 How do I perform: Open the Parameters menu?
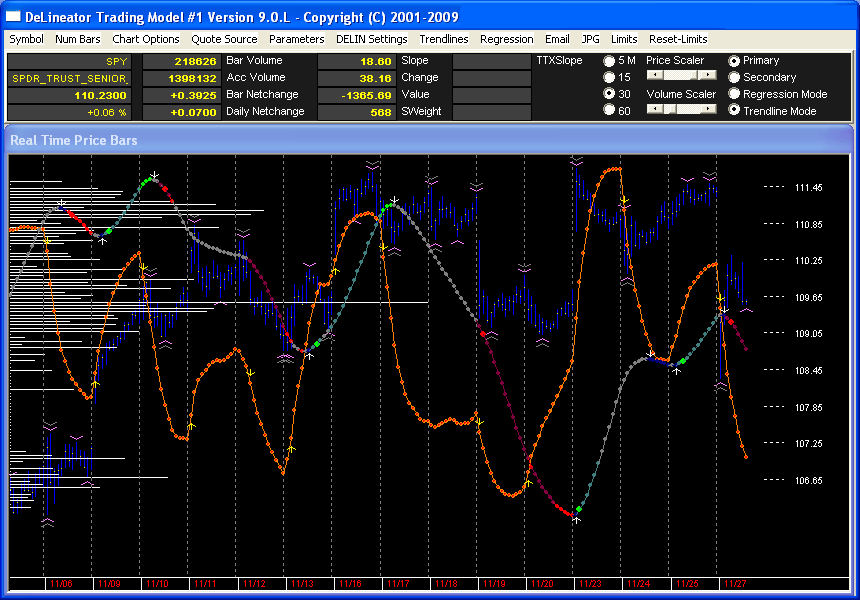(297, 39)
